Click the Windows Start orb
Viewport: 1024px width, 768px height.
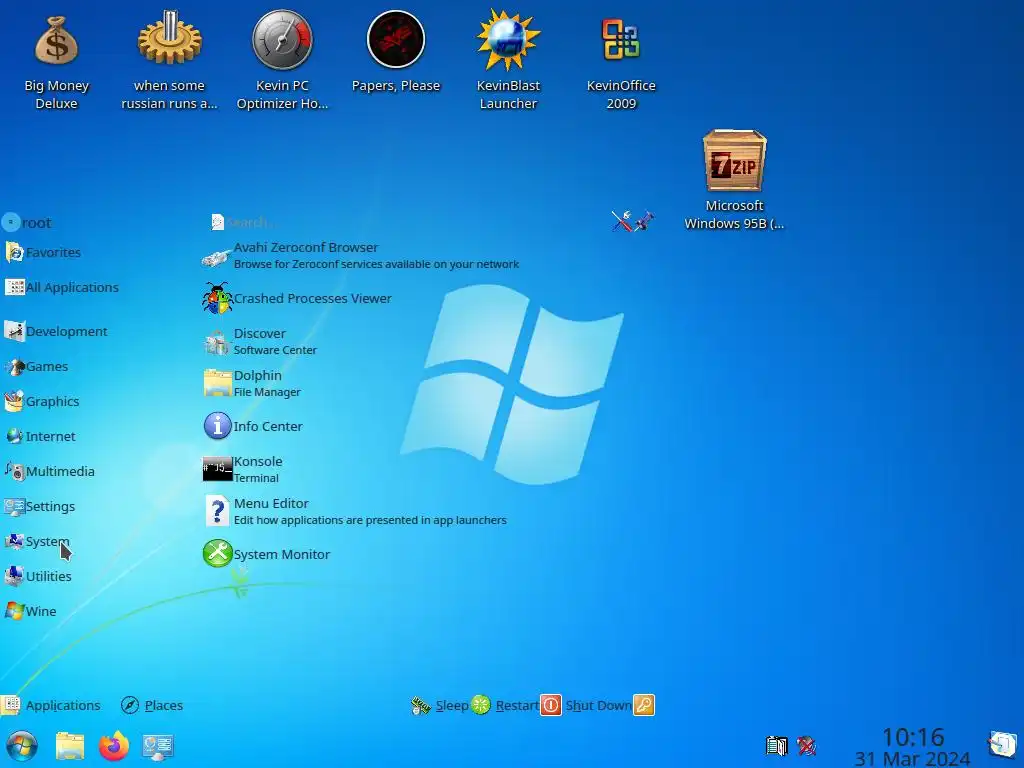[22, 746]
